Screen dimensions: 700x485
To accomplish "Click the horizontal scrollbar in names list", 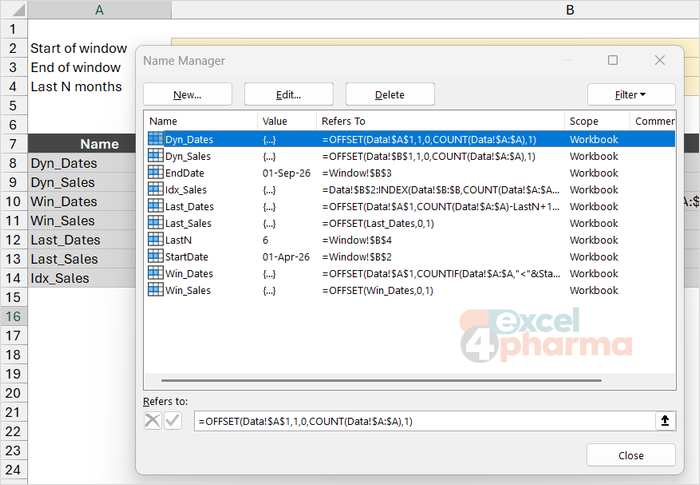I will [382, 380].
